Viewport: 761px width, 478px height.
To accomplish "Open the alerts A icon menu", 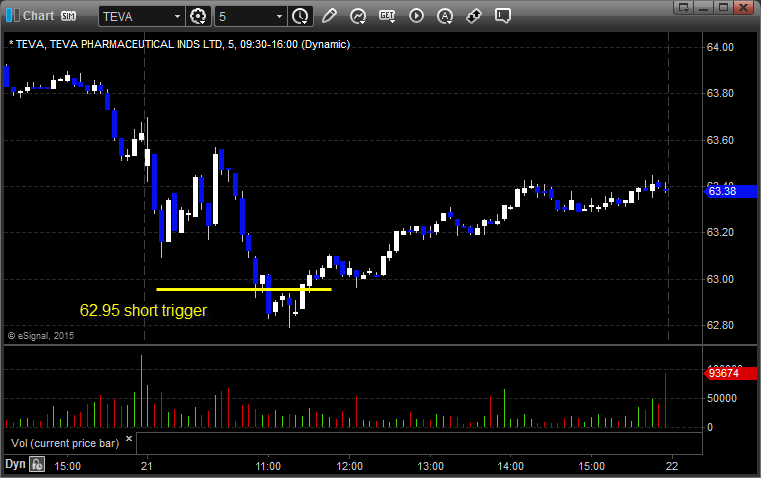I will coord(445,16).
